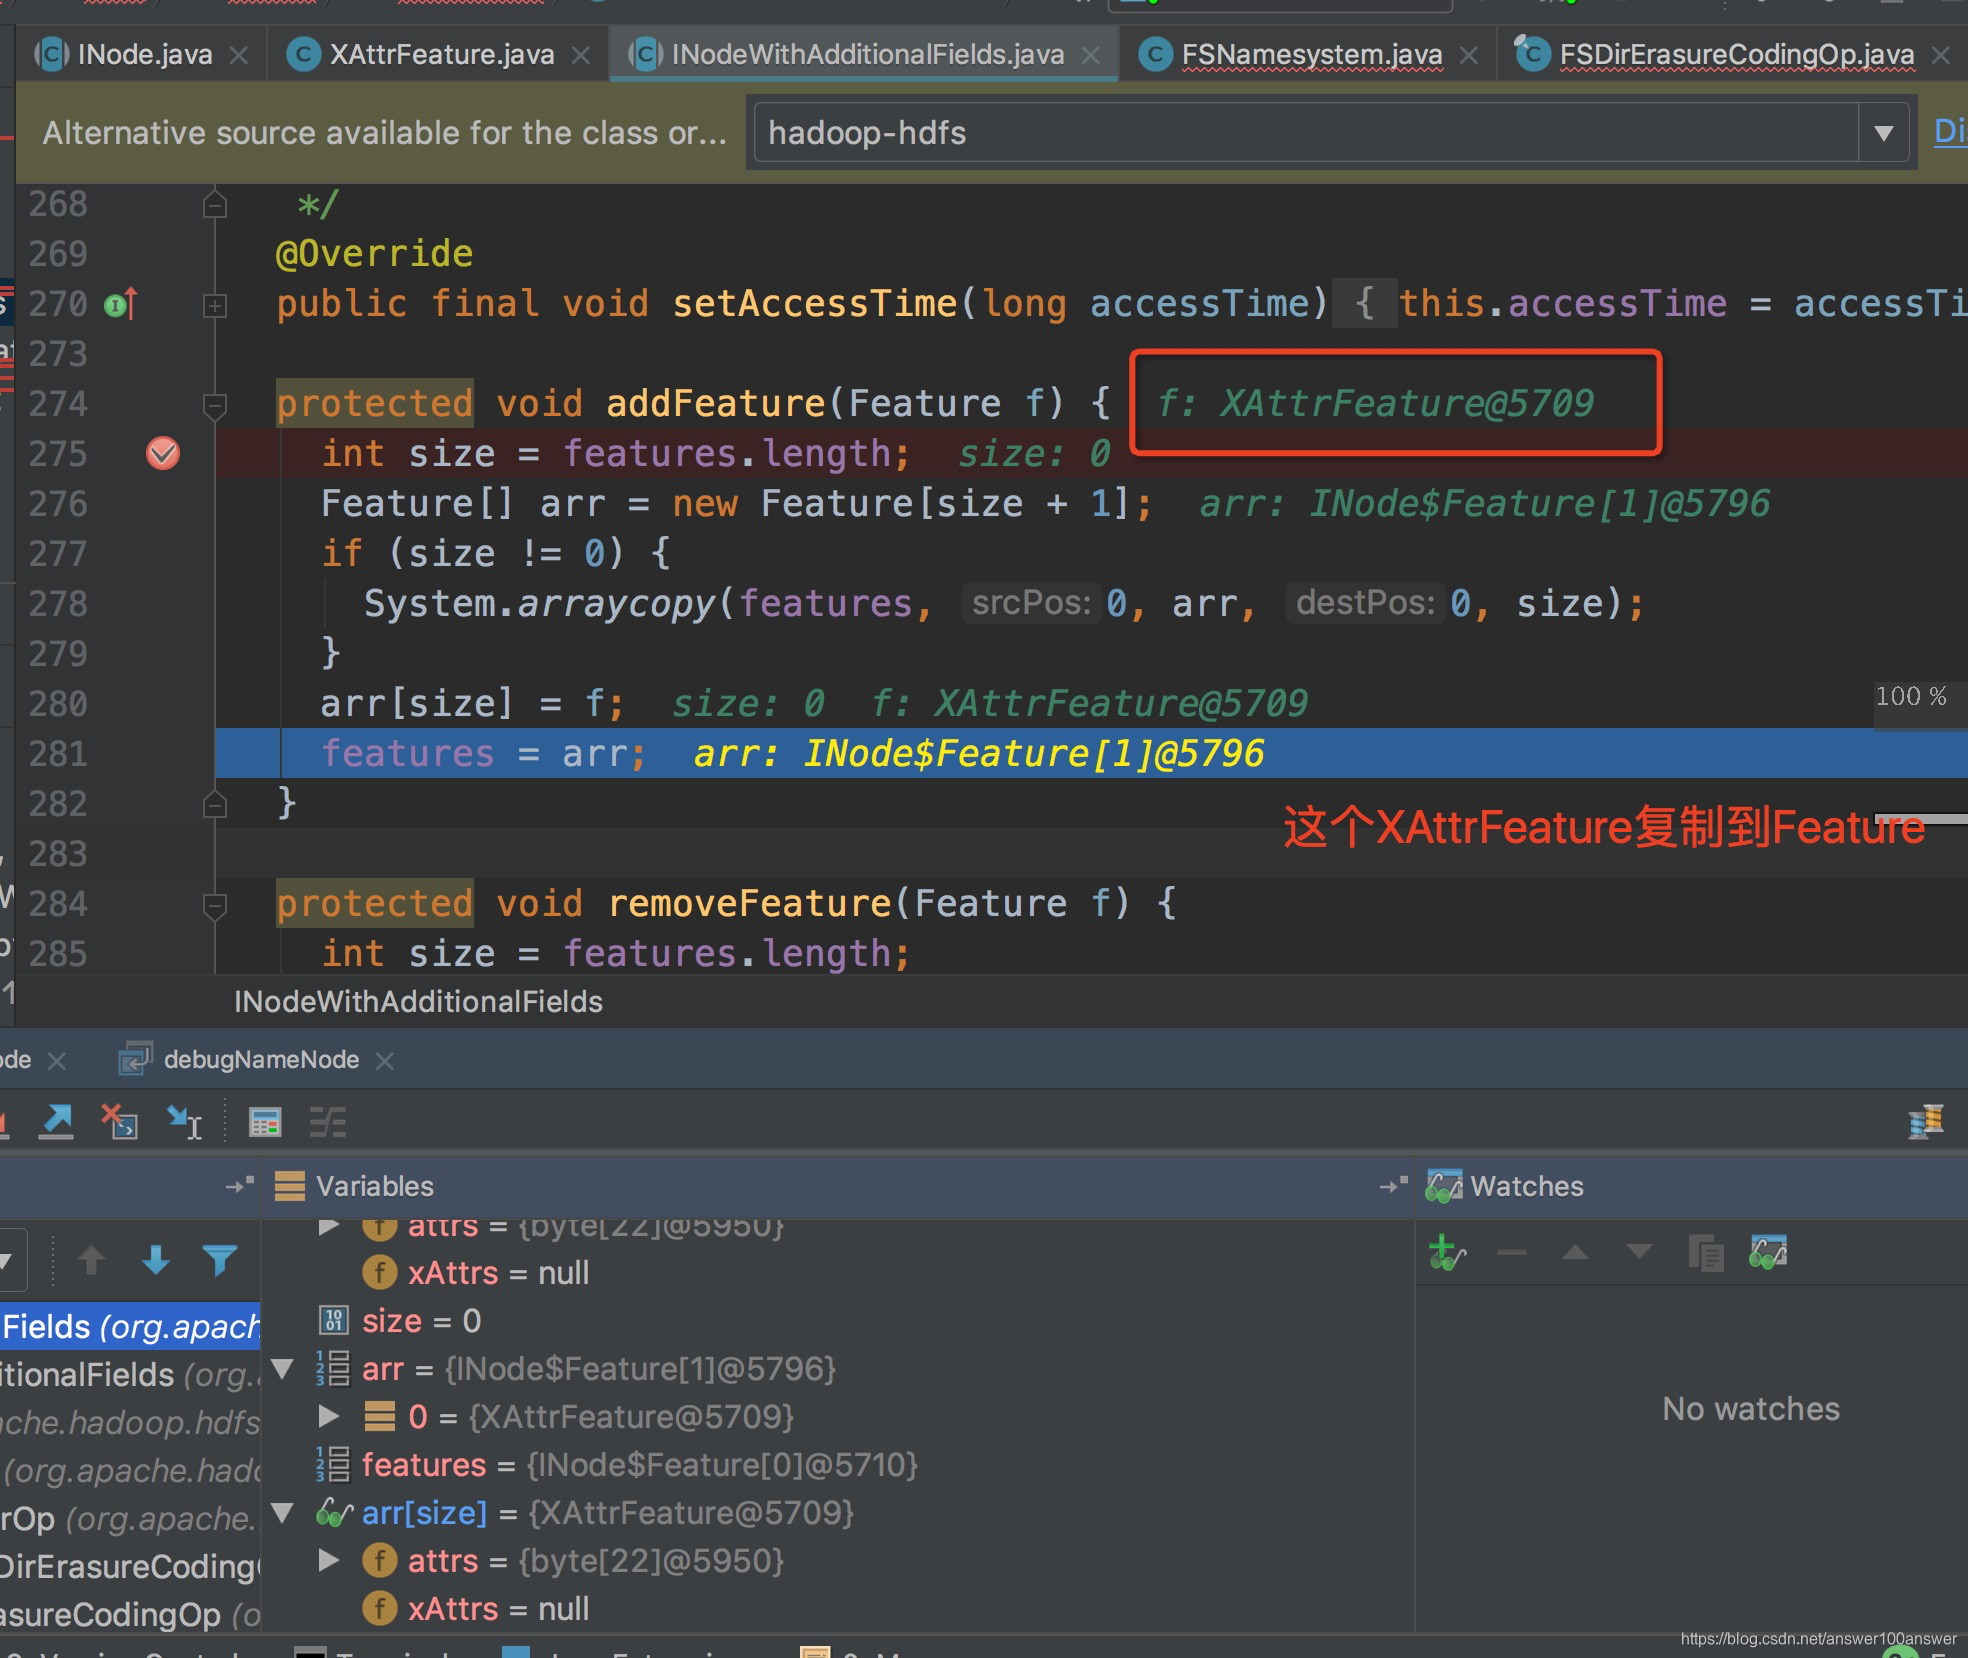This screenshot has height=1658, width=1968.
Task: Click the frames filter funnel icon
Action: (220, 1260)
